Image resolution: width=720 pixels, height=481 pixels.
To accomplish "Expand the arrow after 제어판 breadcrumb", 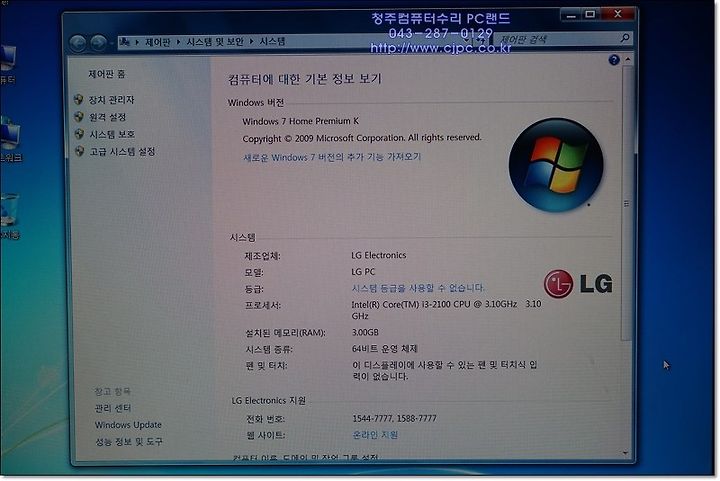I will 178,42.
